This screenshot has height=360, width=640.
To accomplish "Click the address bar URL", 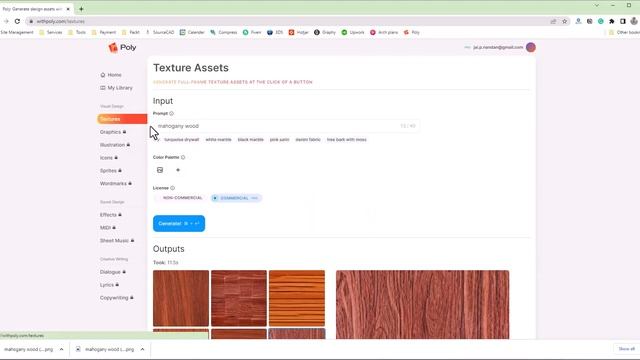I will pyautogui.click(x=60, y=21).
